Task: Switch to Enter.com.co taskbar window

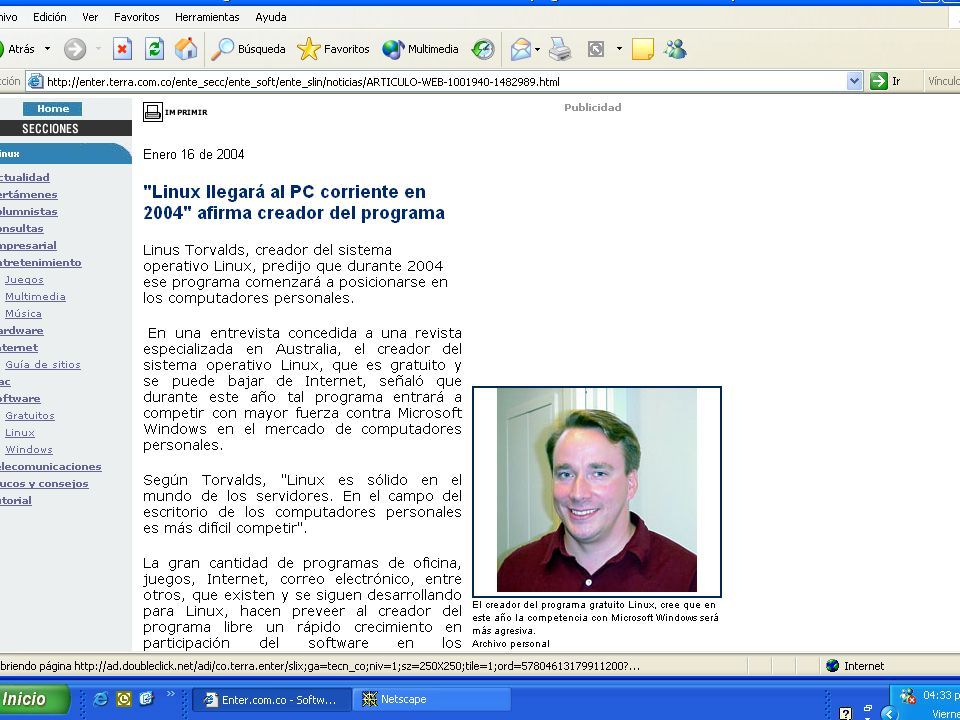Action: point(272,699)
